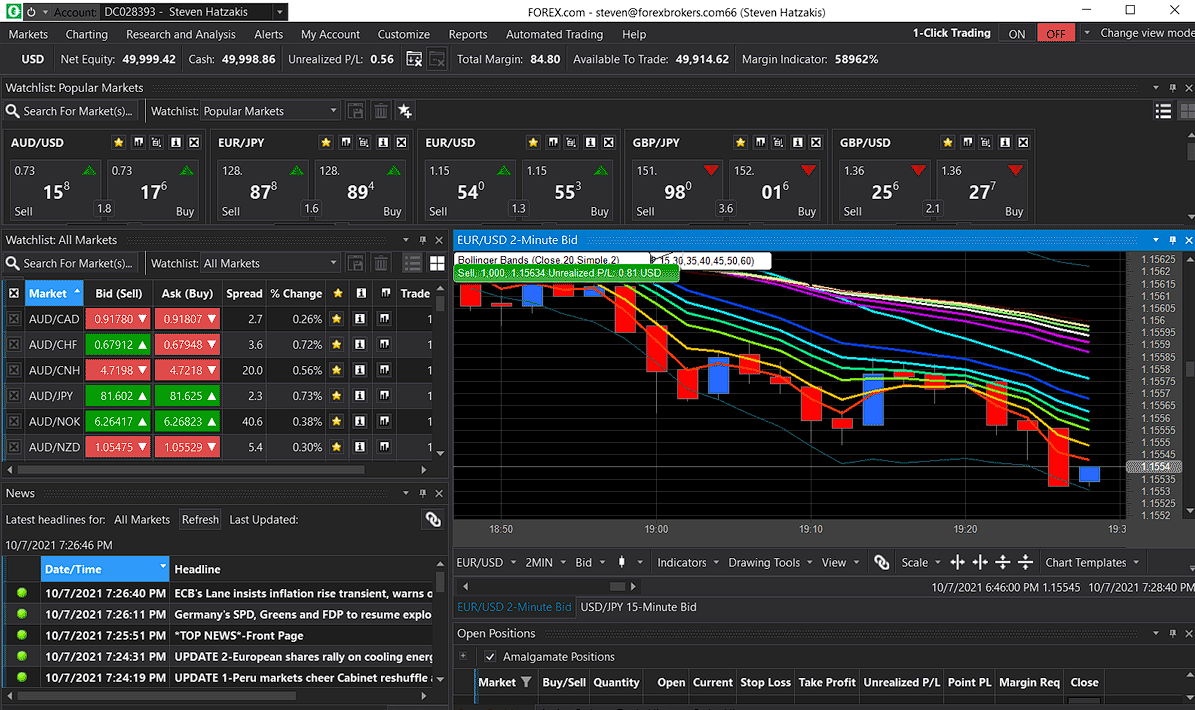The width and height of the screenshot is (1195, 710).
Task: Click the chart link icon beside Scale
Action: tap(881, 563)
